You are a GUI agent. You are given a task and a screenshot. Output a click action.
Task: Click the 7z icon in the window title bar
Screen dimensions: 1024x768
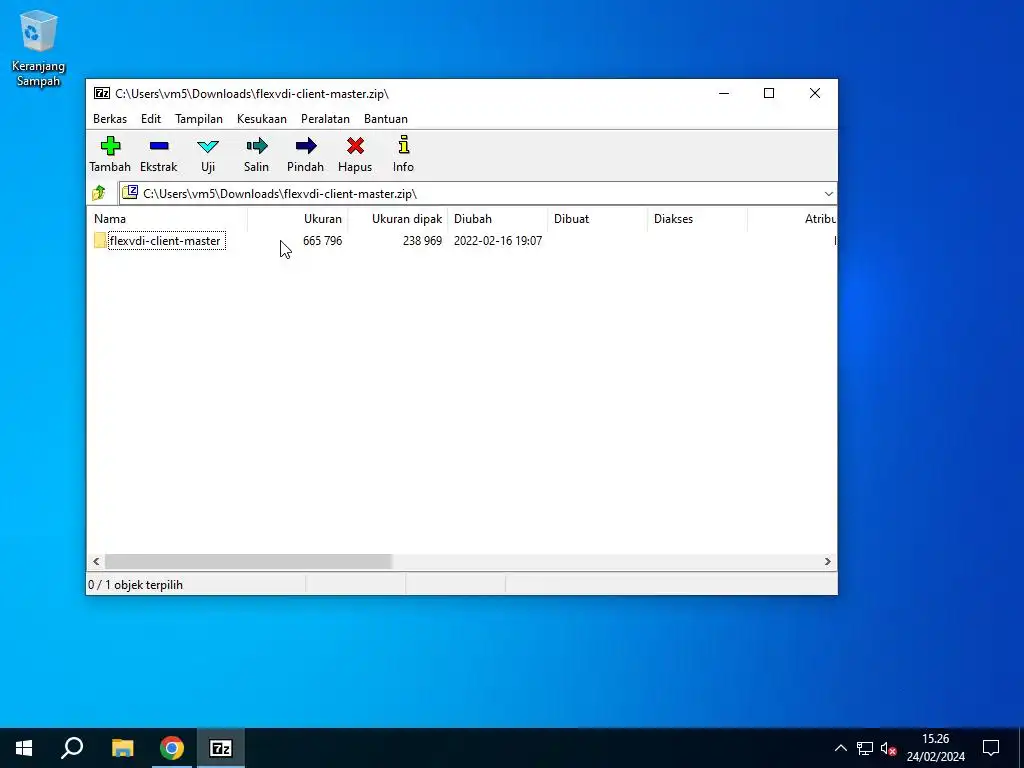pyautogui.click(x=102, y=93)
